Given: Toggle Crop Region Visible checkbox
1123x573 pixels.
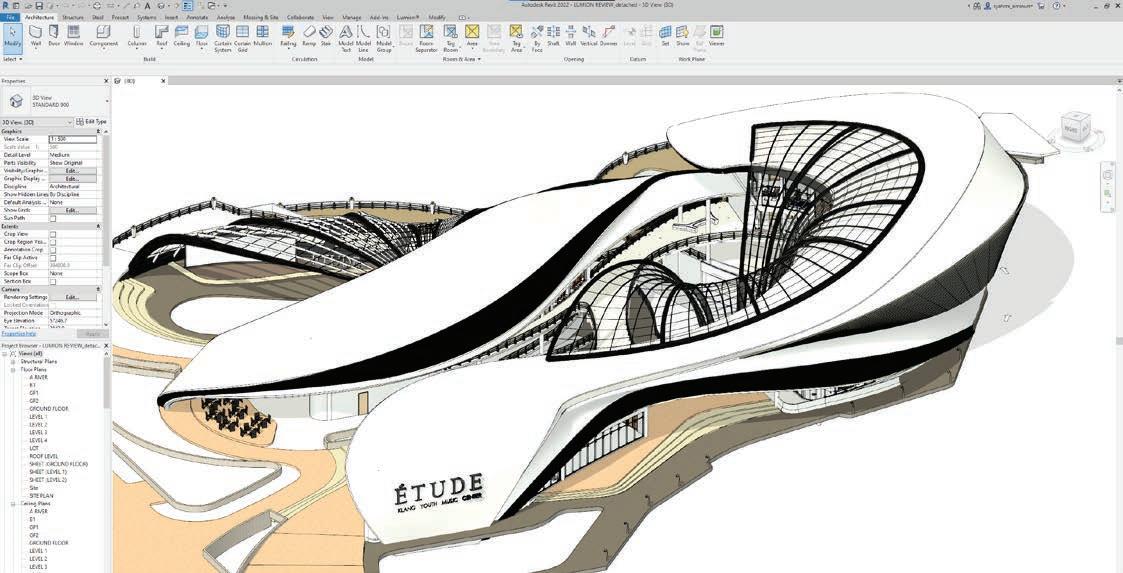Looking at the screenshot, I should [52, 242].
